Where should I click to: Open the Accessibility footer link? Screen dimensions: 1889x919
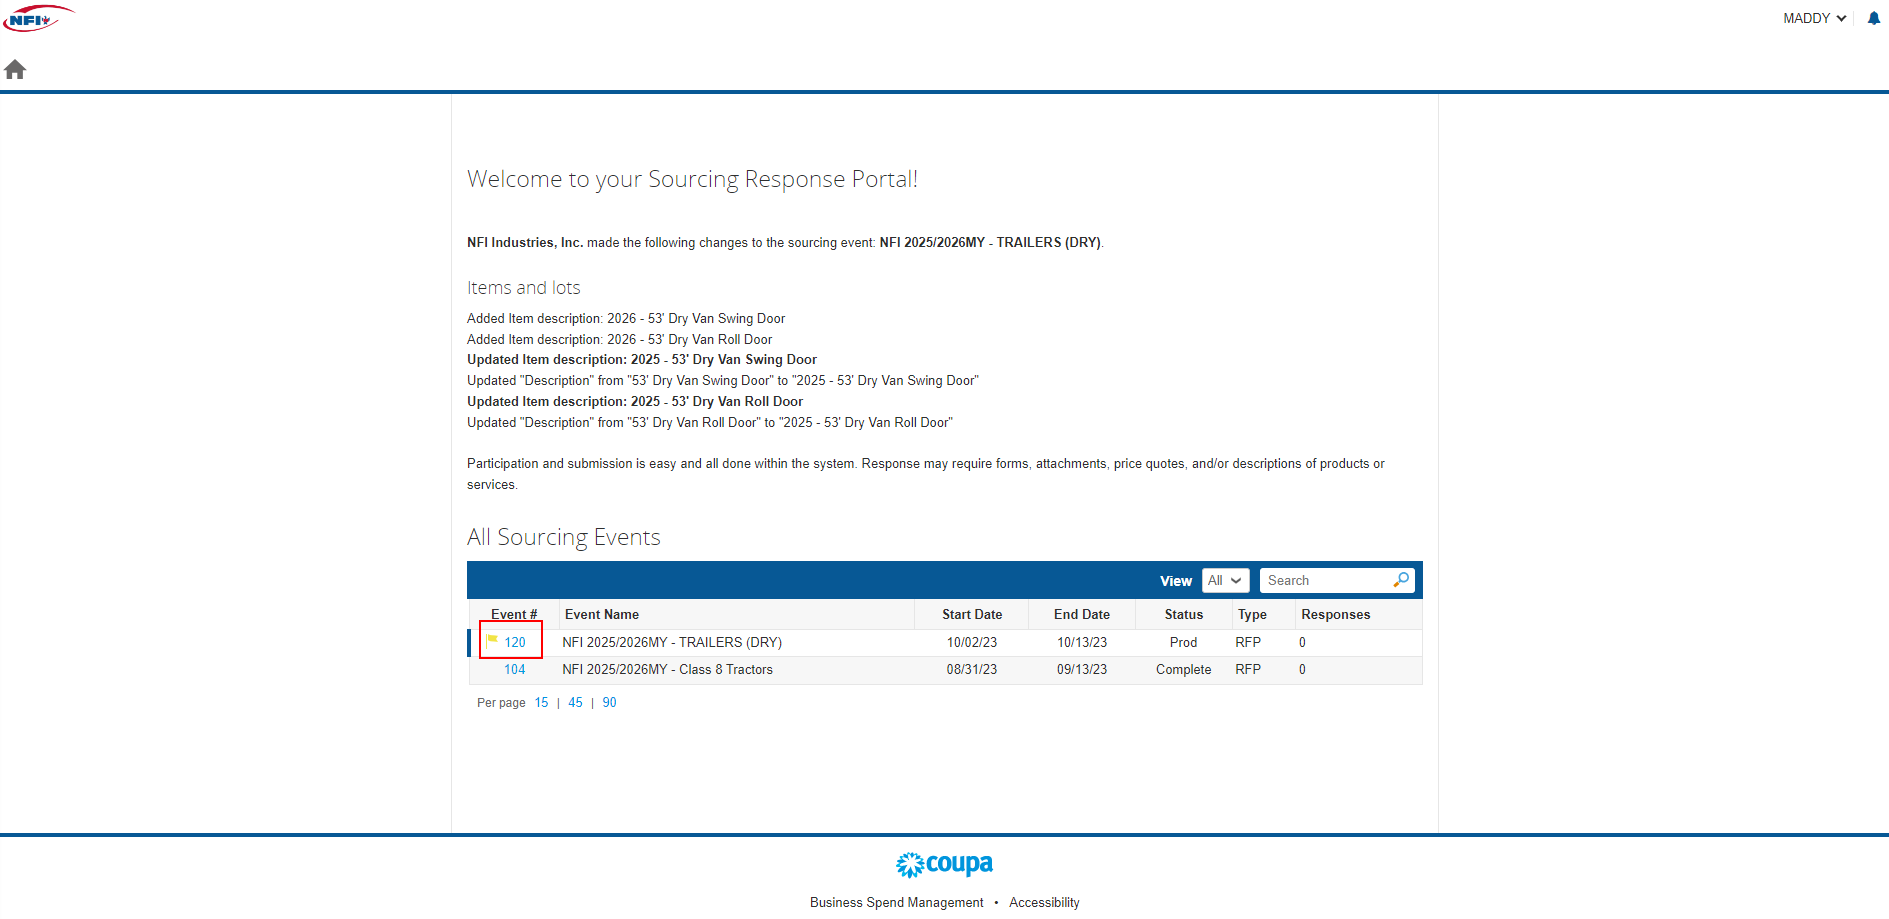[1044, 902]
